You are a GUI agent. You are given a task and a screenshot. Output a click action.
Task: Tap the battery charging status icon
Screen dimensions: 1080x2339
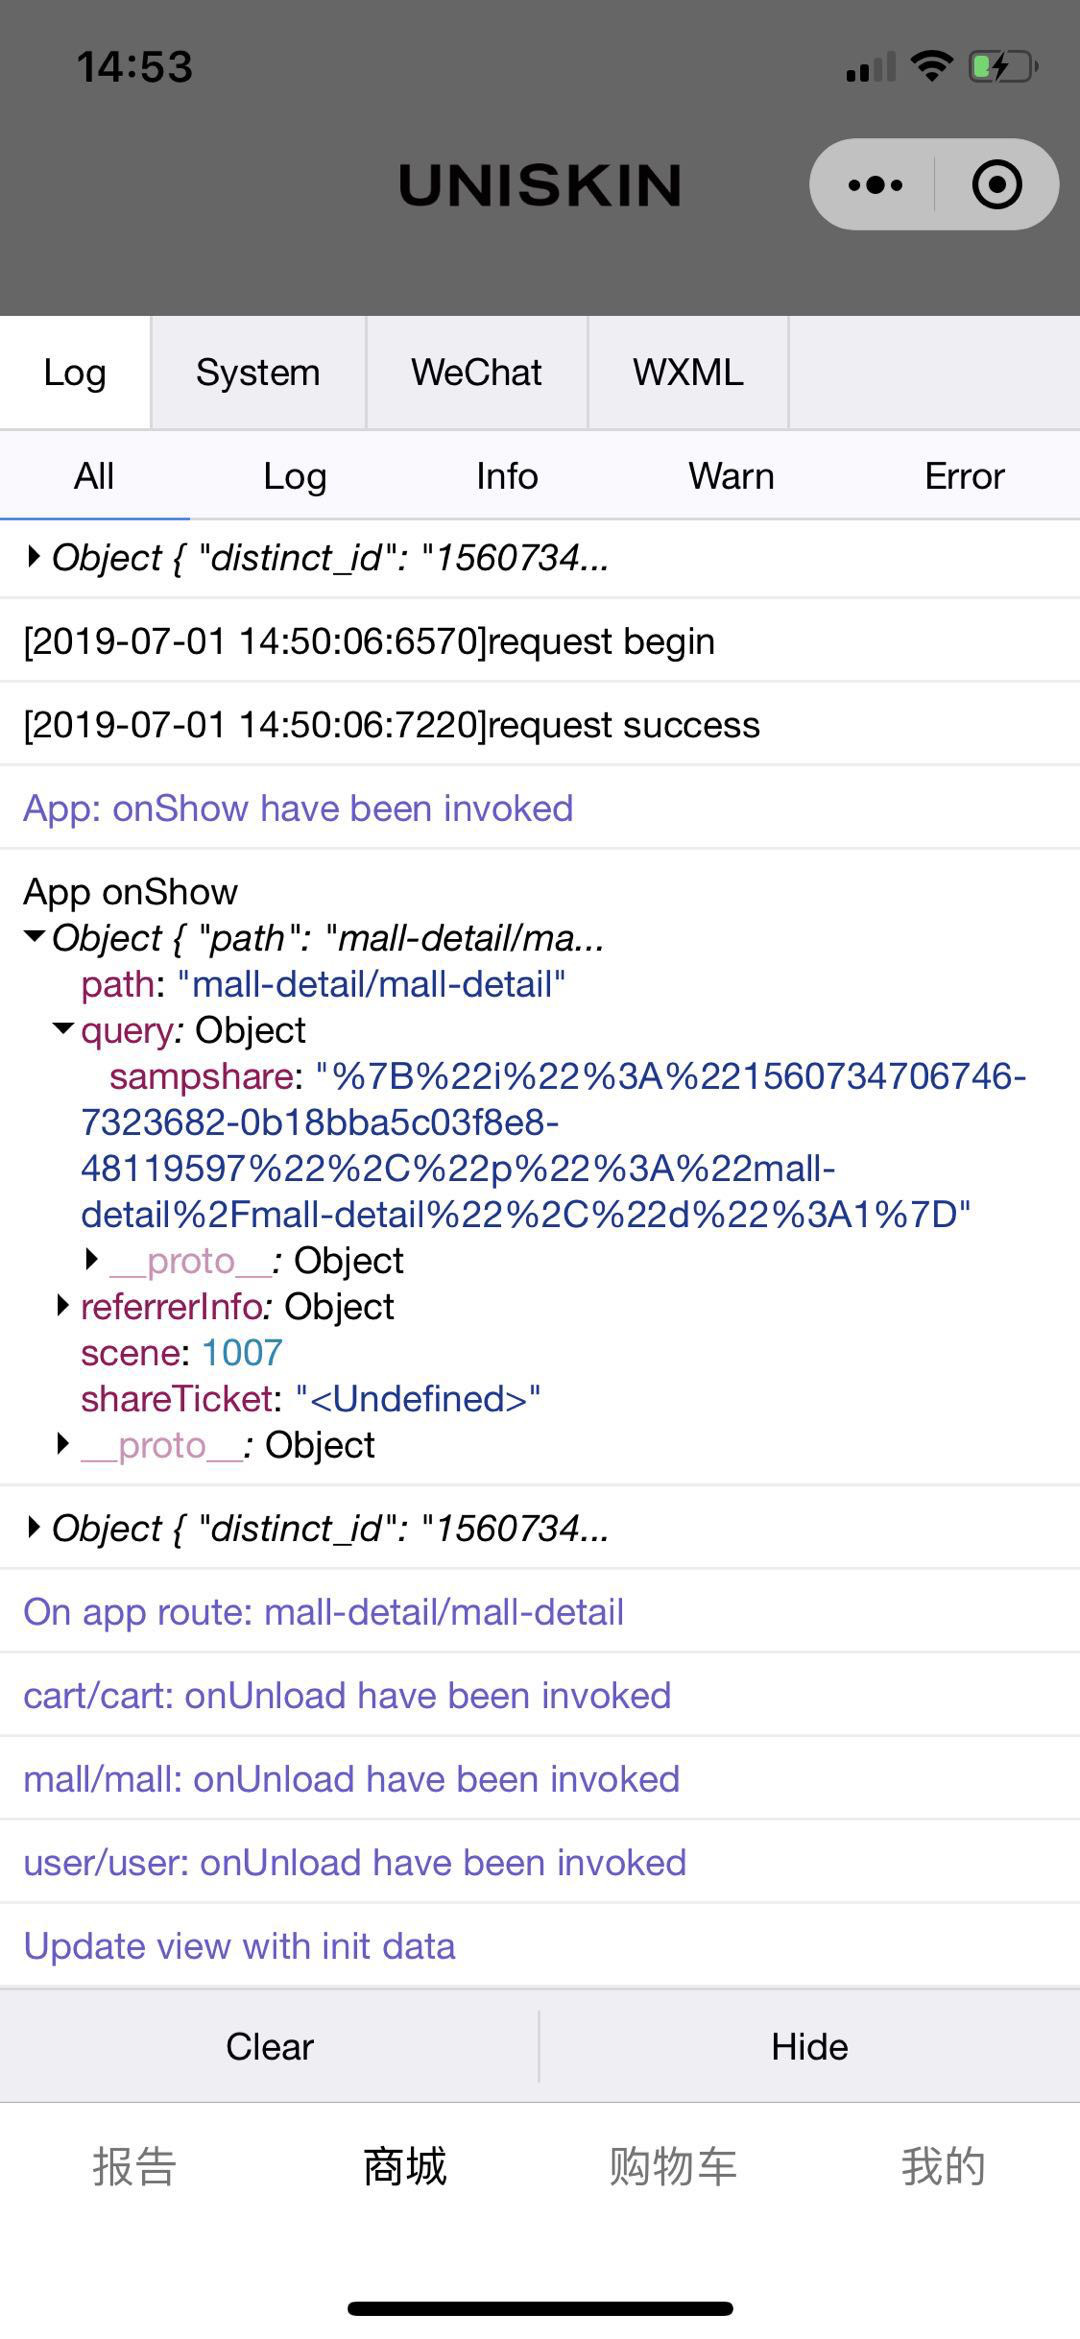[1003, 67]
